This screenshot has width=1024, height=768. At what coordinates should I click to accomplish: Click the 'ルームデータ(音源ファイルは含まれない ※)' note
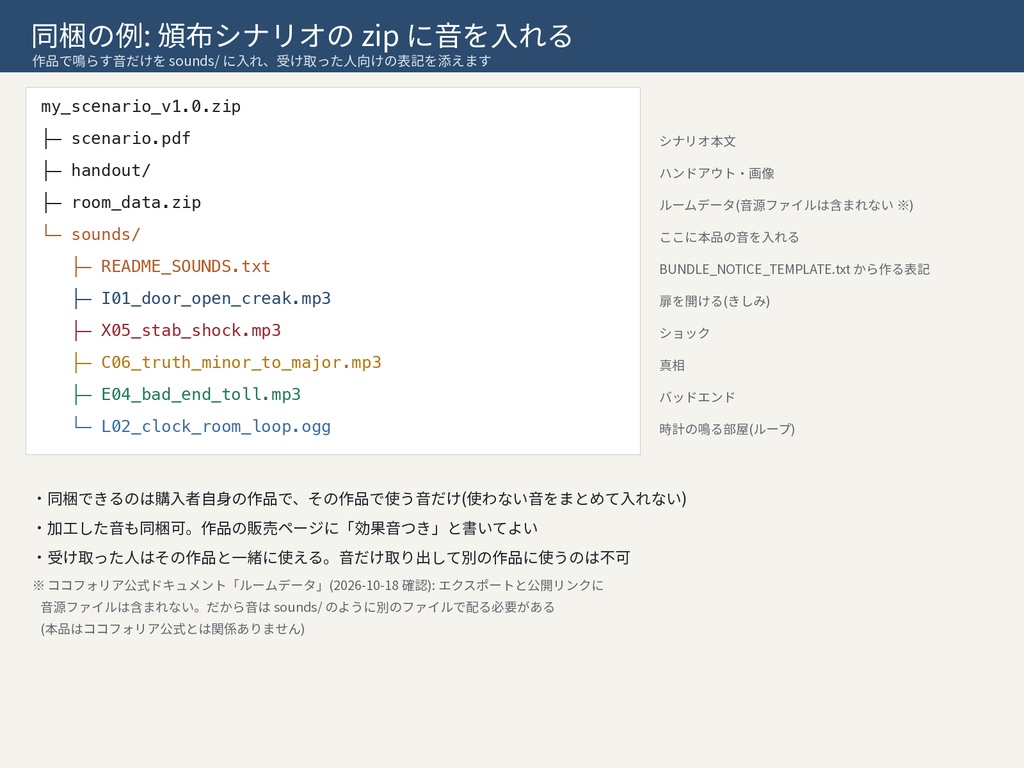(x=786, y=205)
